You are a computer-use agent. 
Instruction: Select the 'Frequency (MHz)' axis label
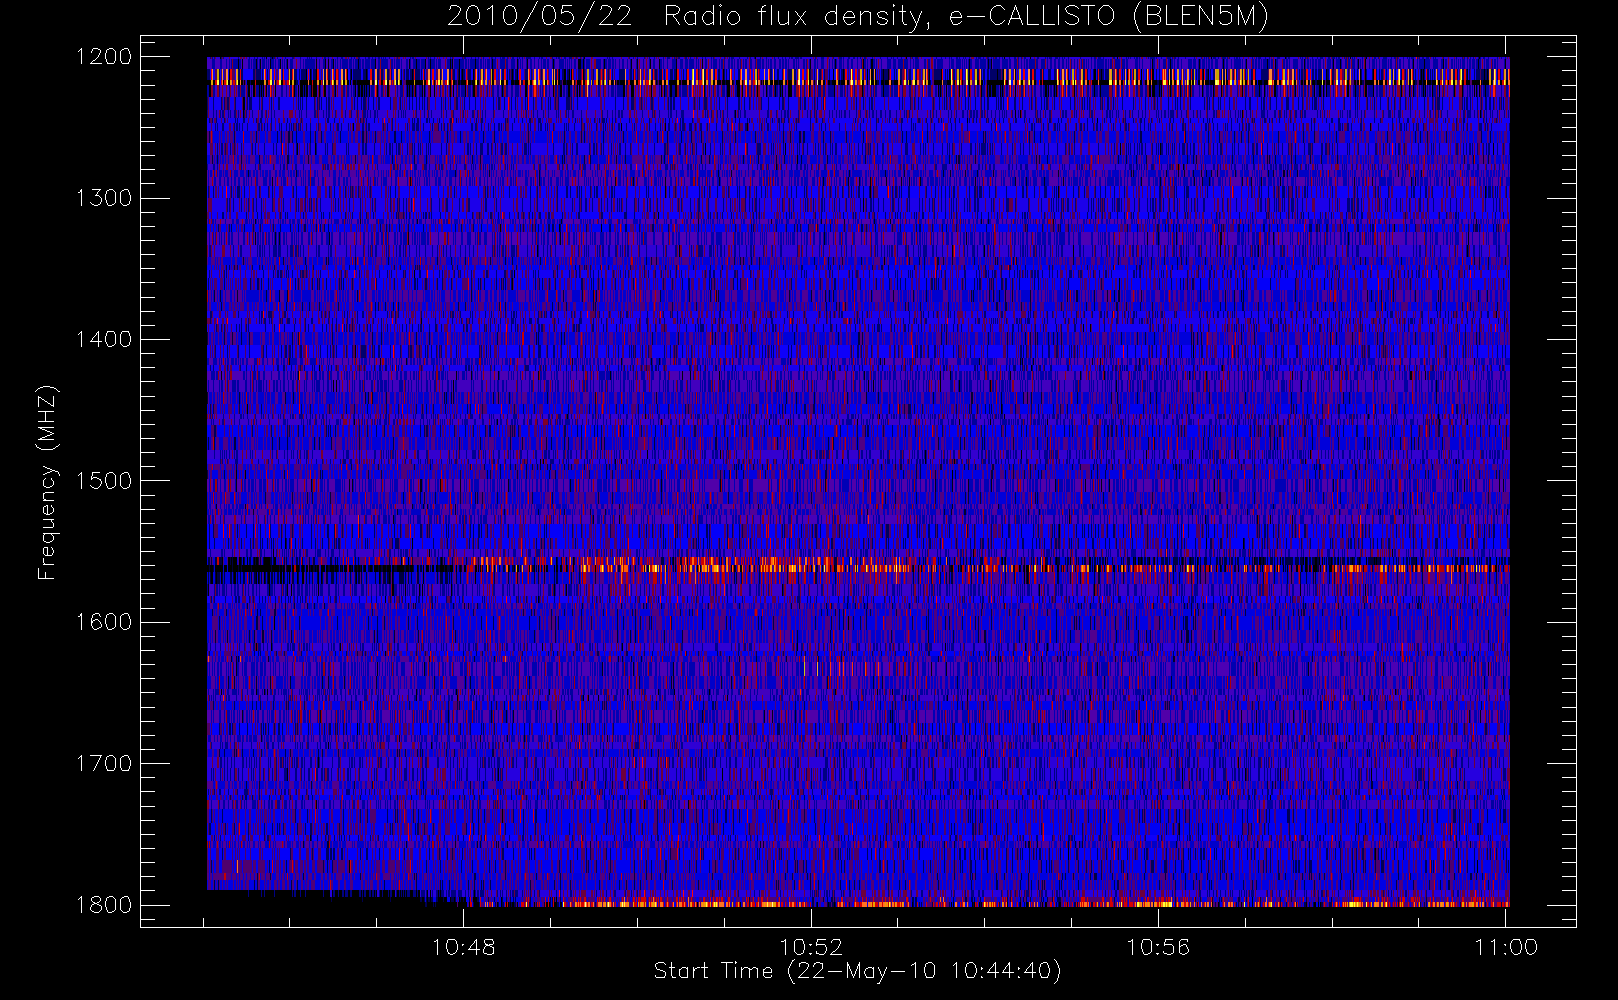point(47,482)
